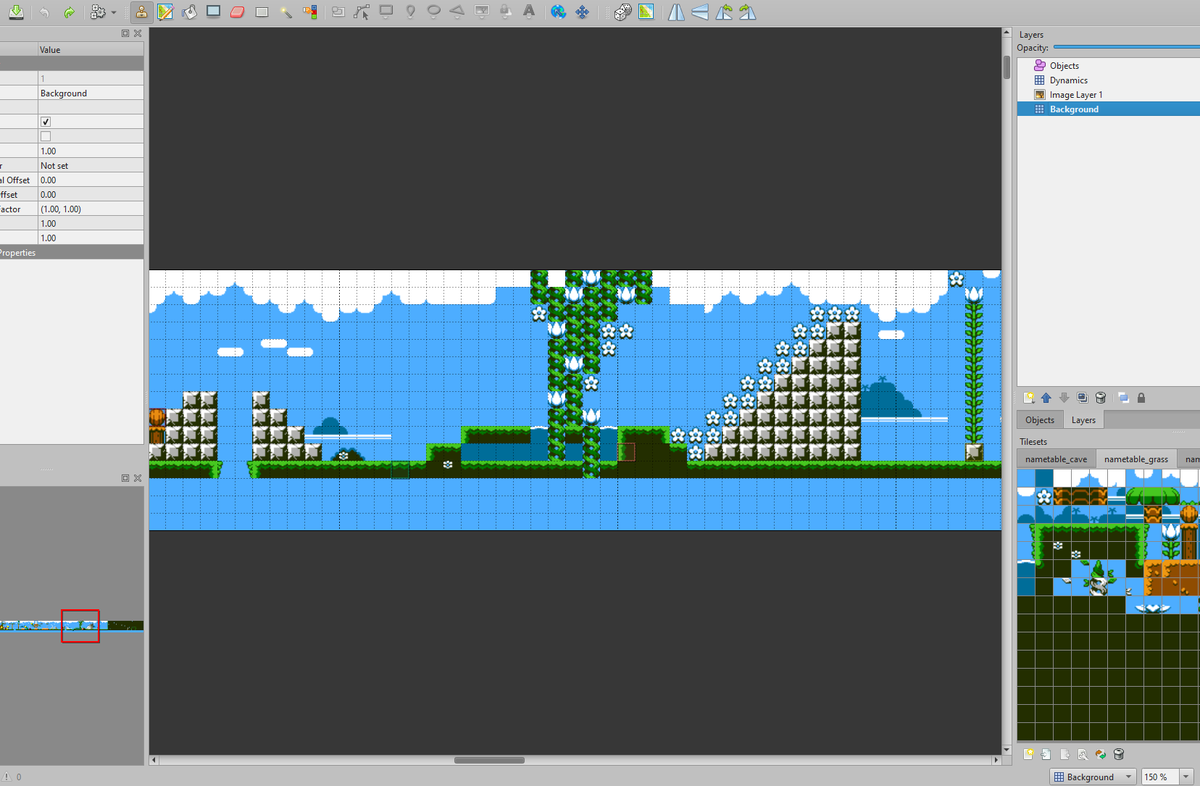
Task: Select the Insert Ellipse tool
Action: coord(434,12)
